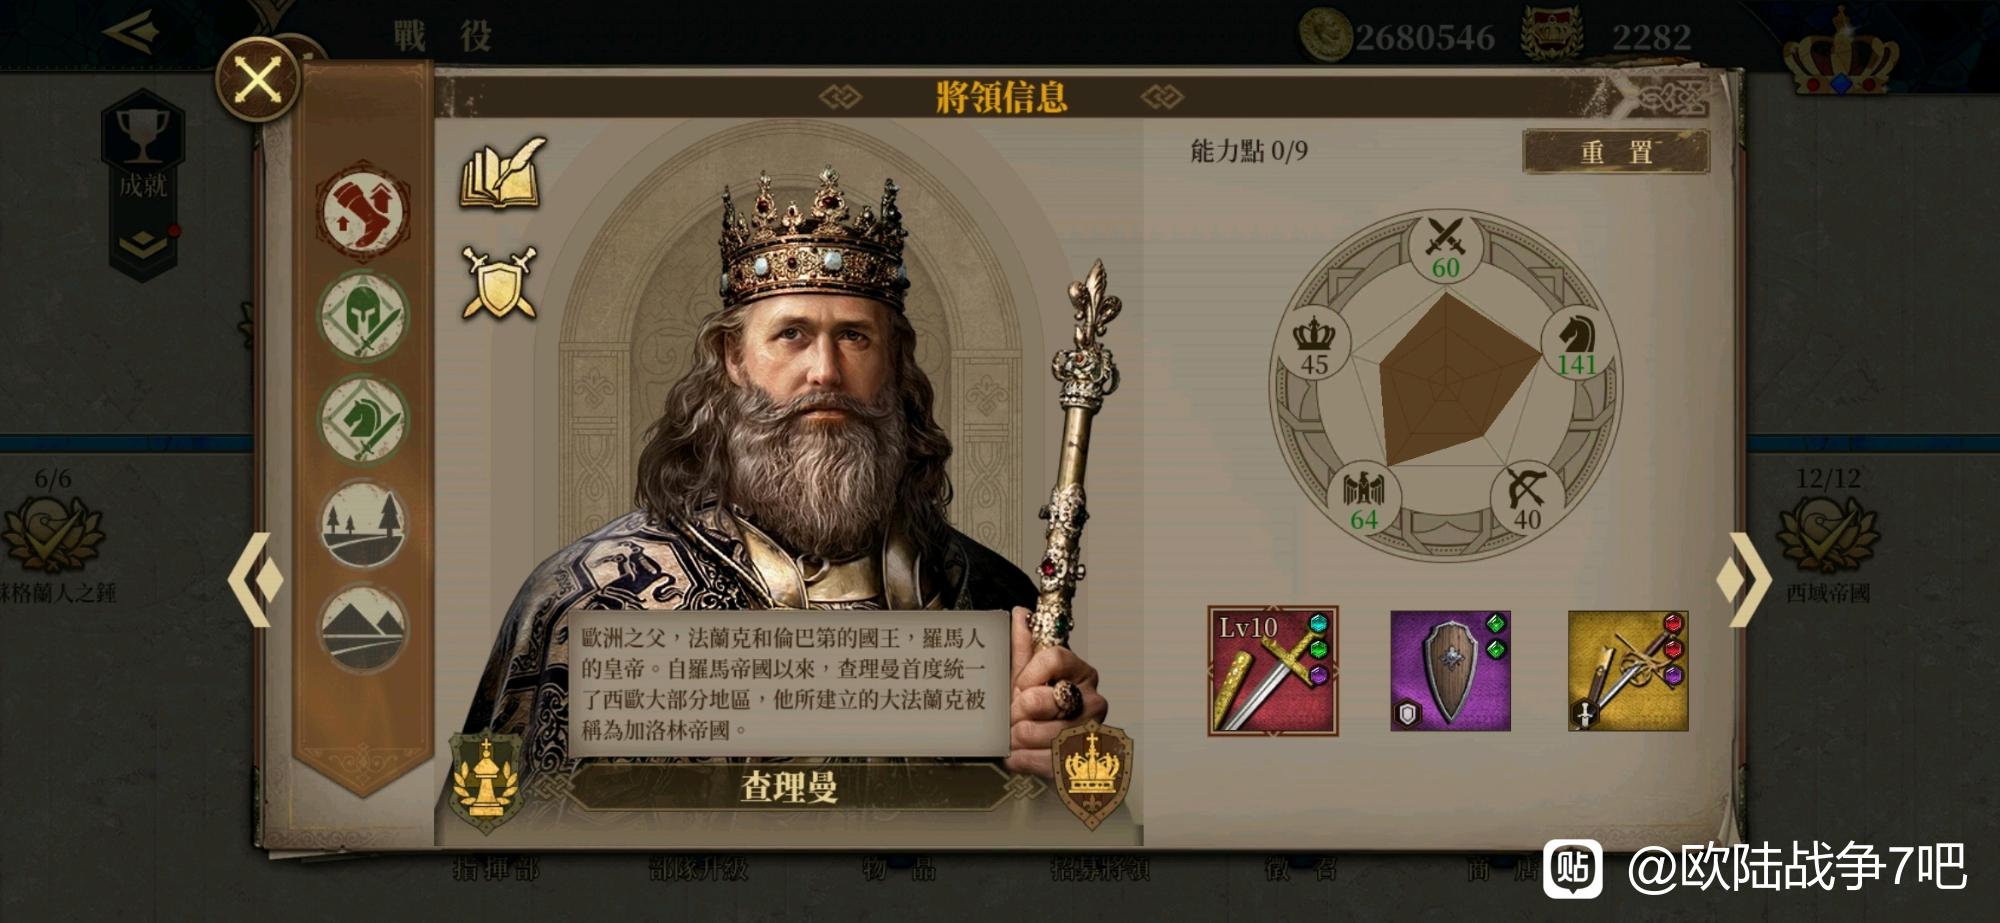Show next general with right arrow

point(1745,579)
